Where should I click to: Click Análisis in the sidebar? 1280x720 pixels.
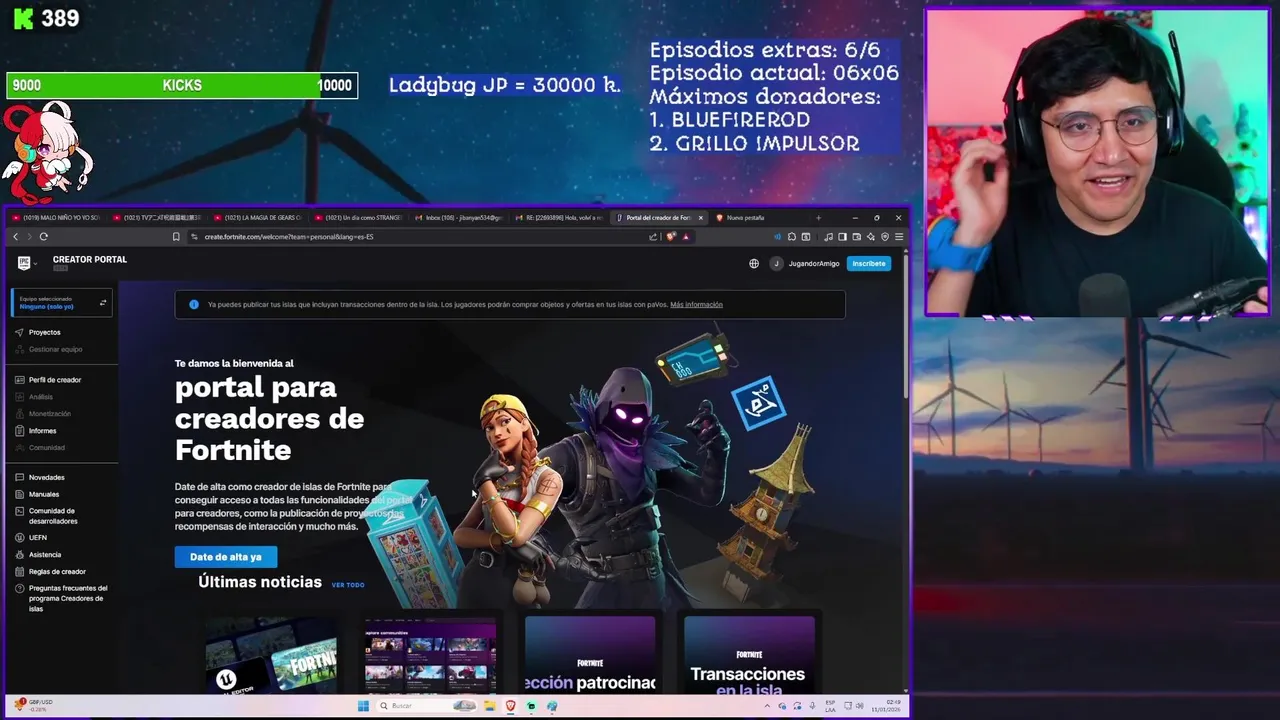click(x=41, y=397)
